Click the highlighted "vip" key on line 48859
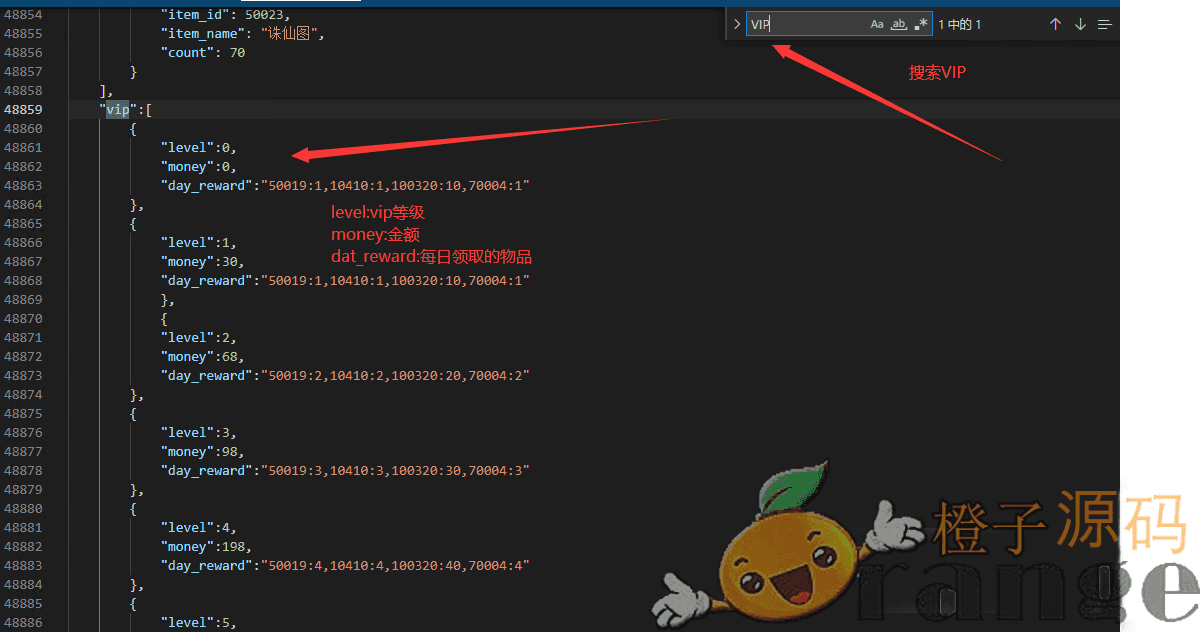 tap(118, 110)
